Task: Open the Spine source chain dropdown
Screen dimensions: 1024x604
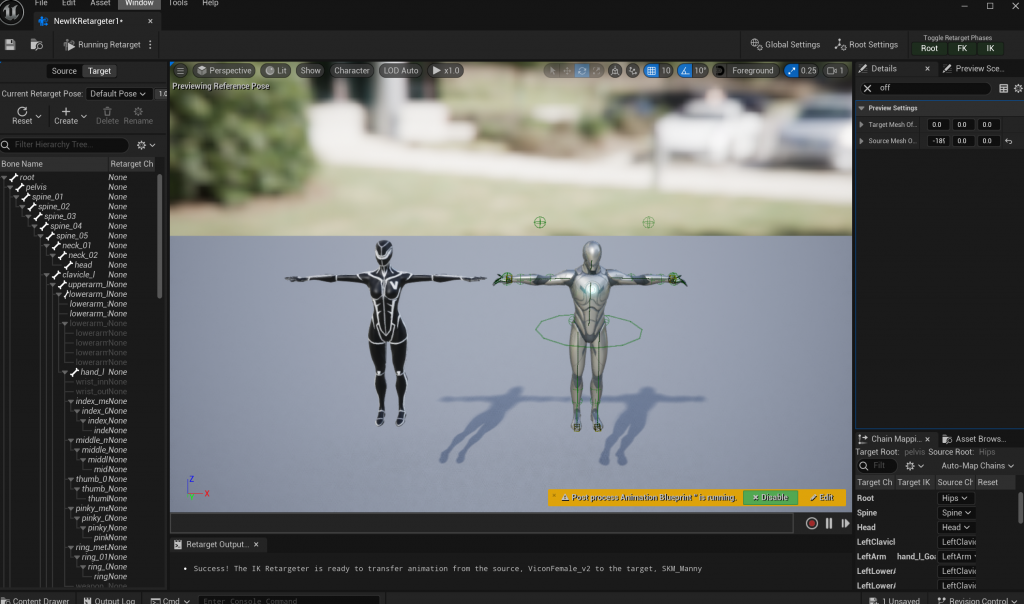Action: pos(957,513)
